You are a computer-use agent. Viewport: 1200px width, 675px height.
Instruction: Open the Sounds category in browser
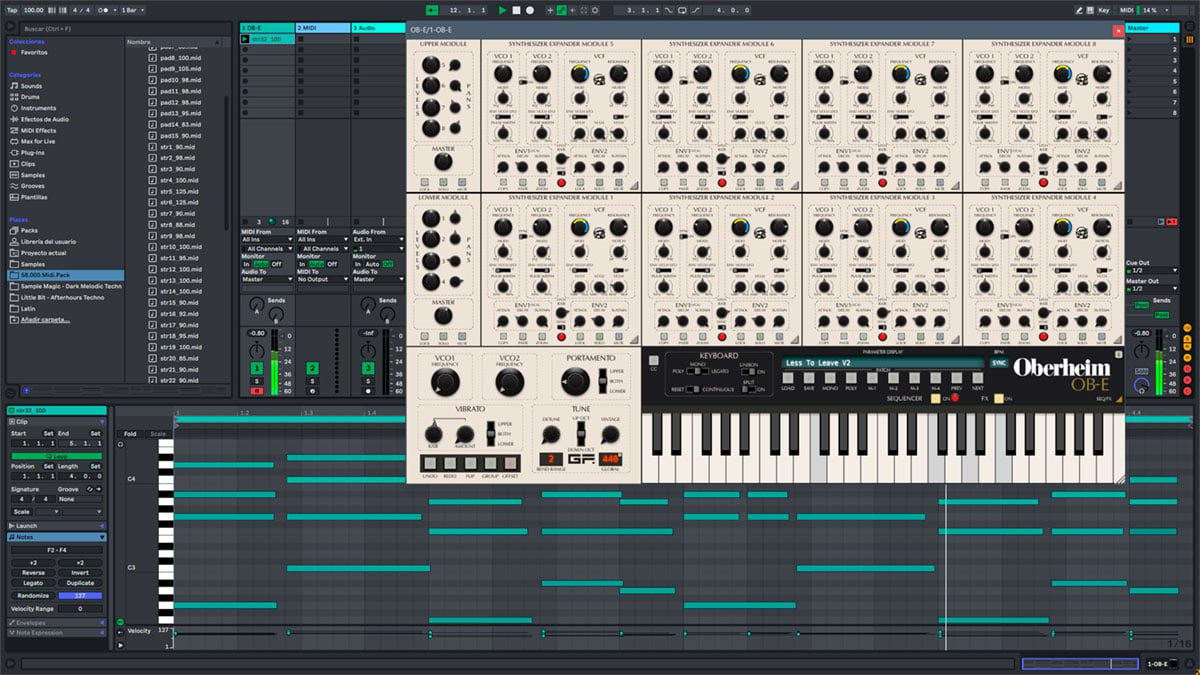31,86
